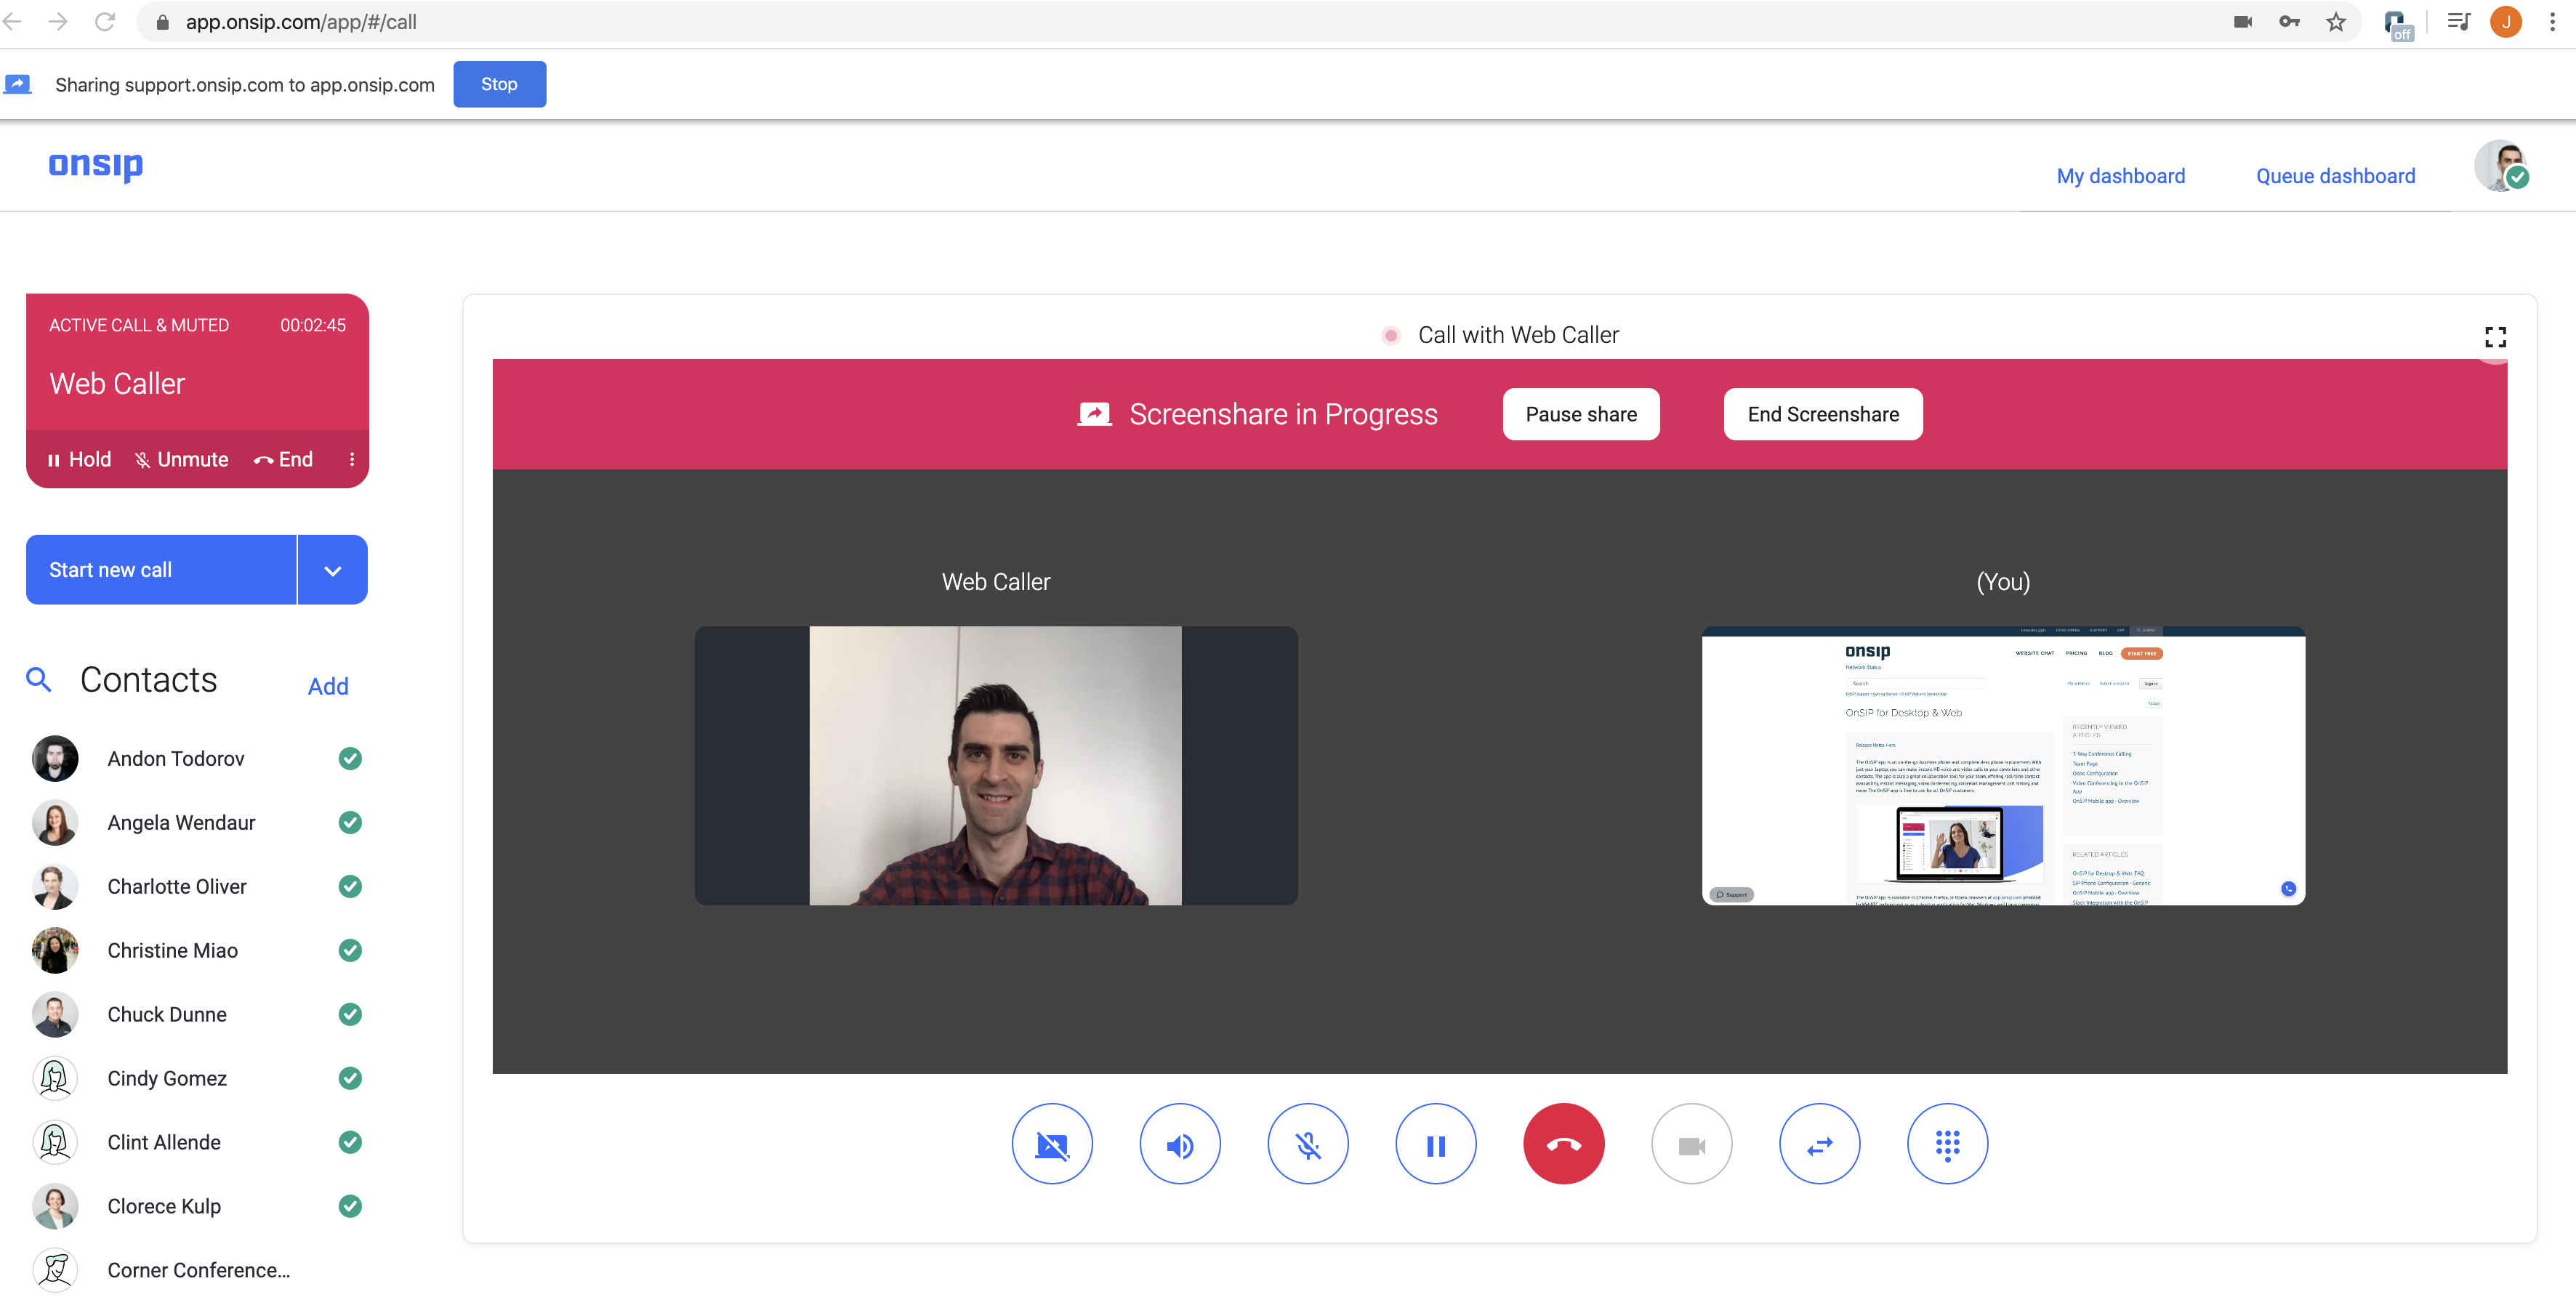Unmute the call in the active call card
The image size is (2576, 1305).
click(182, 459)
